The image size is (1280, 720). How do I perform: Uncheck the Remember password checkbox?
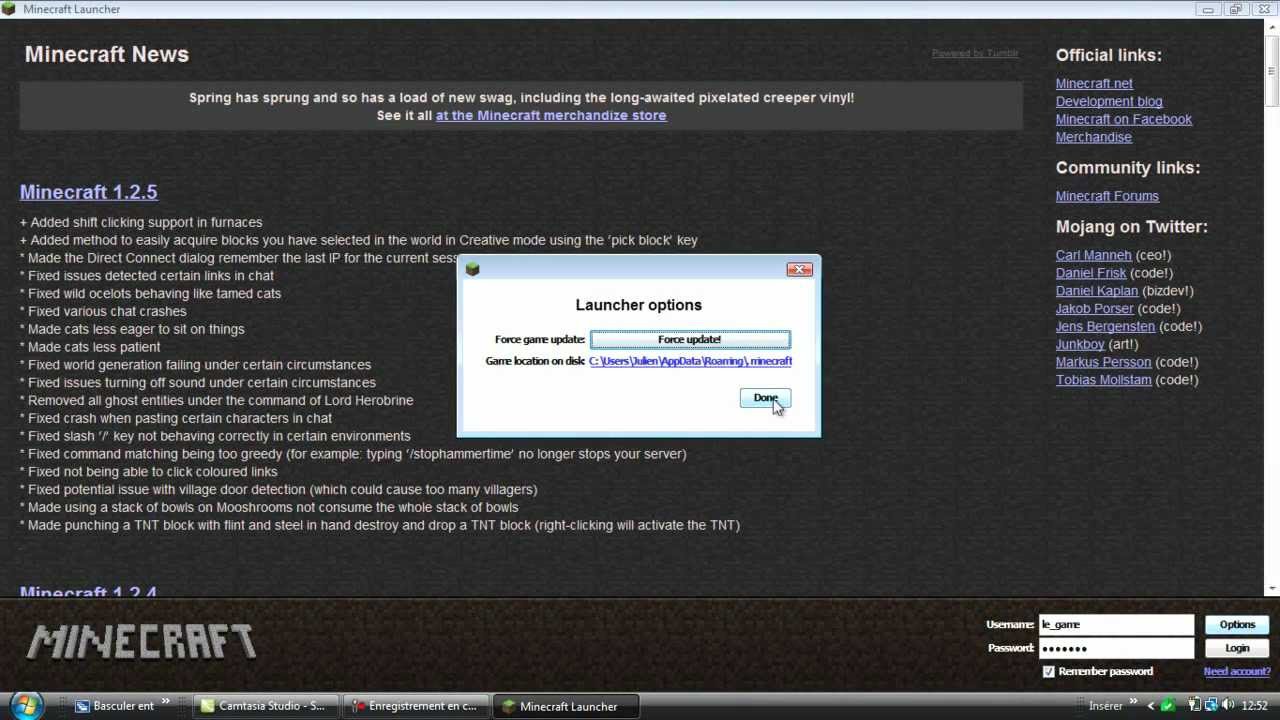coord(1048,671)
